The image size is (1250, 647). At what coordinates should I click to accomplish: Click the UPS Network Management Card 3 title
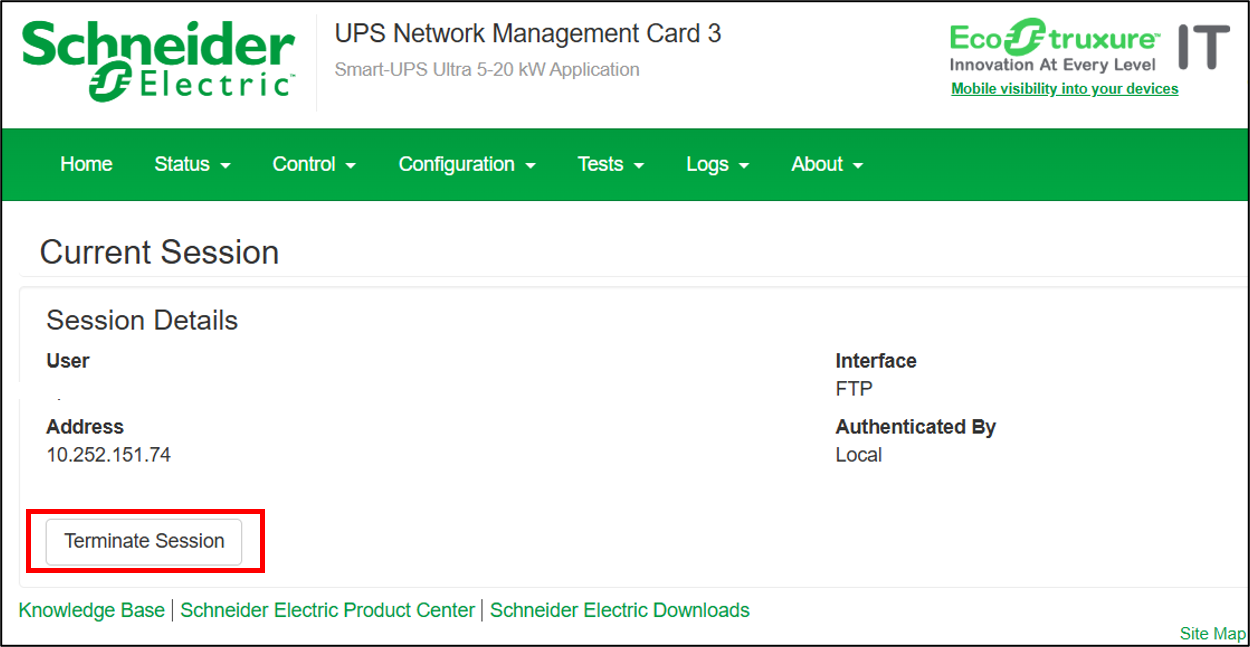click(528, 33)
